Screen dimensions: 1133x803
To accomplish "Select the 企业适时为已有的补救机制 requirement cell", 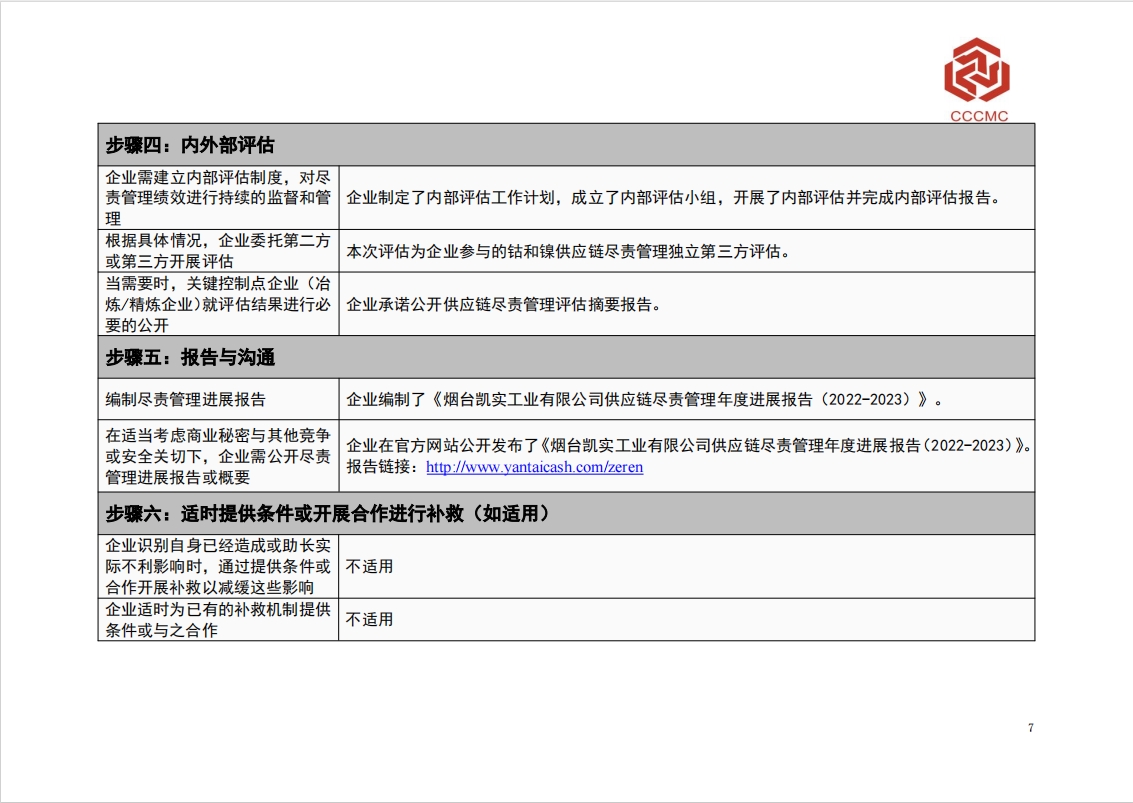I will (x=218, y=619).
